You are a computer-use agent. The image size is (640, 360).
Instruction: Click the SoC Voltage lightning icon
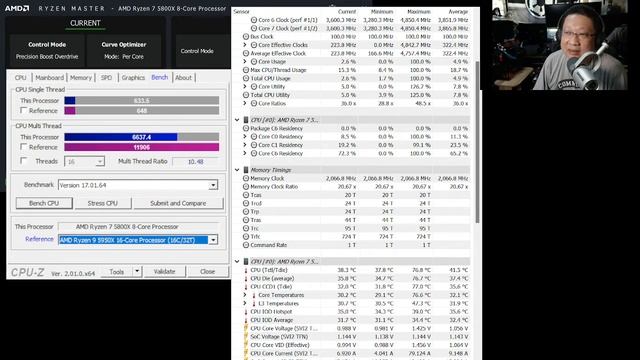(x=246, y=337)
